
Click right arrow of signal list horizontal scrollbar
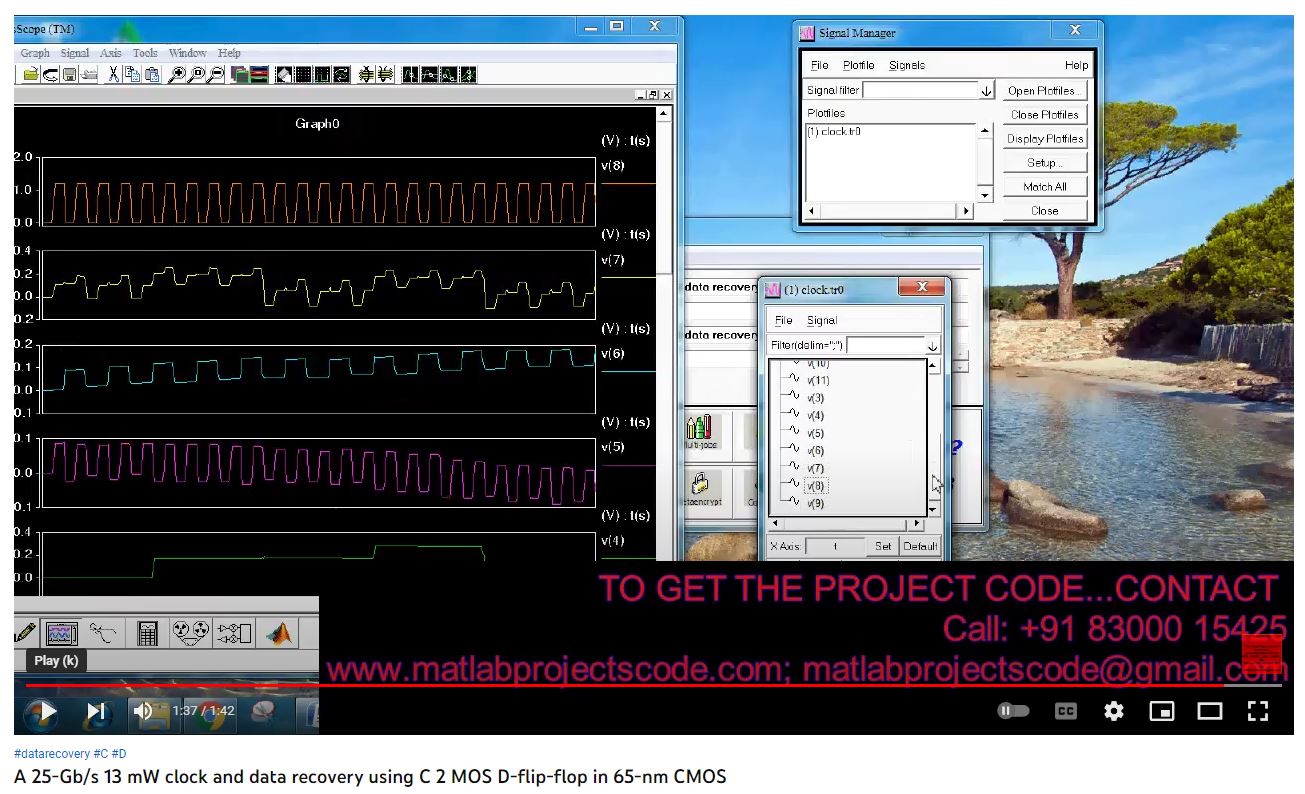click(x=916, y=524)
